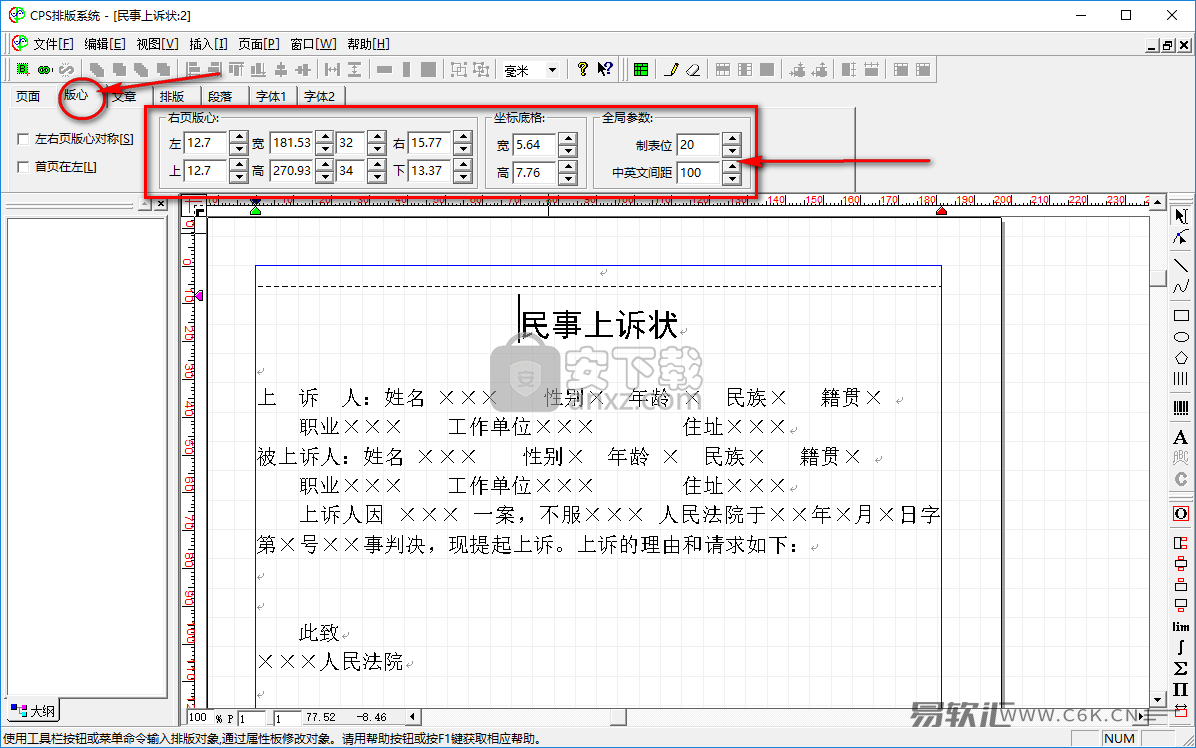
Task: Click the context help pointer icon
Action: coord(606,69)
